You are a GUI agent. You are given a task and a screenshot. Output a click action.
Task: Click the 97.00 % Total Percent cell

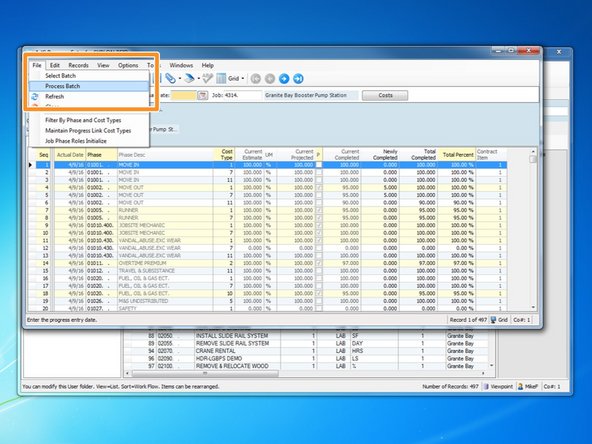(x=456, y=263)
